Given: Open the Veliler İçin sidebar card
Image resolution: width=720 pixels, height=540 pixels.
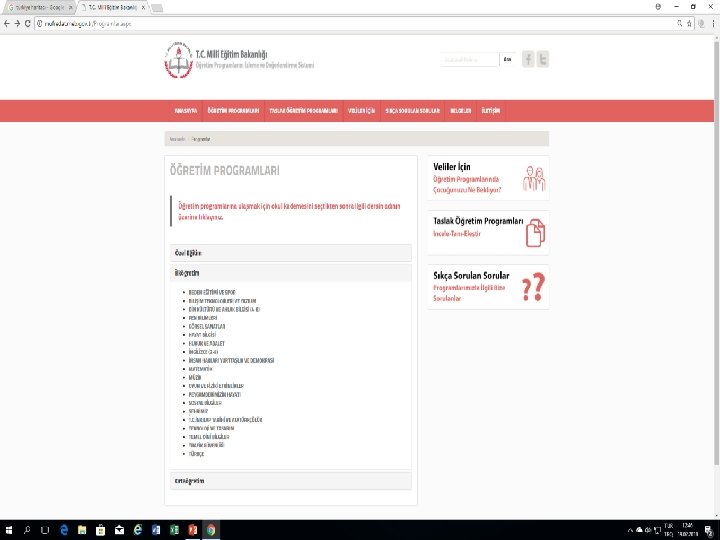Looking at the screenshot, I should click(x=489, y=178).
